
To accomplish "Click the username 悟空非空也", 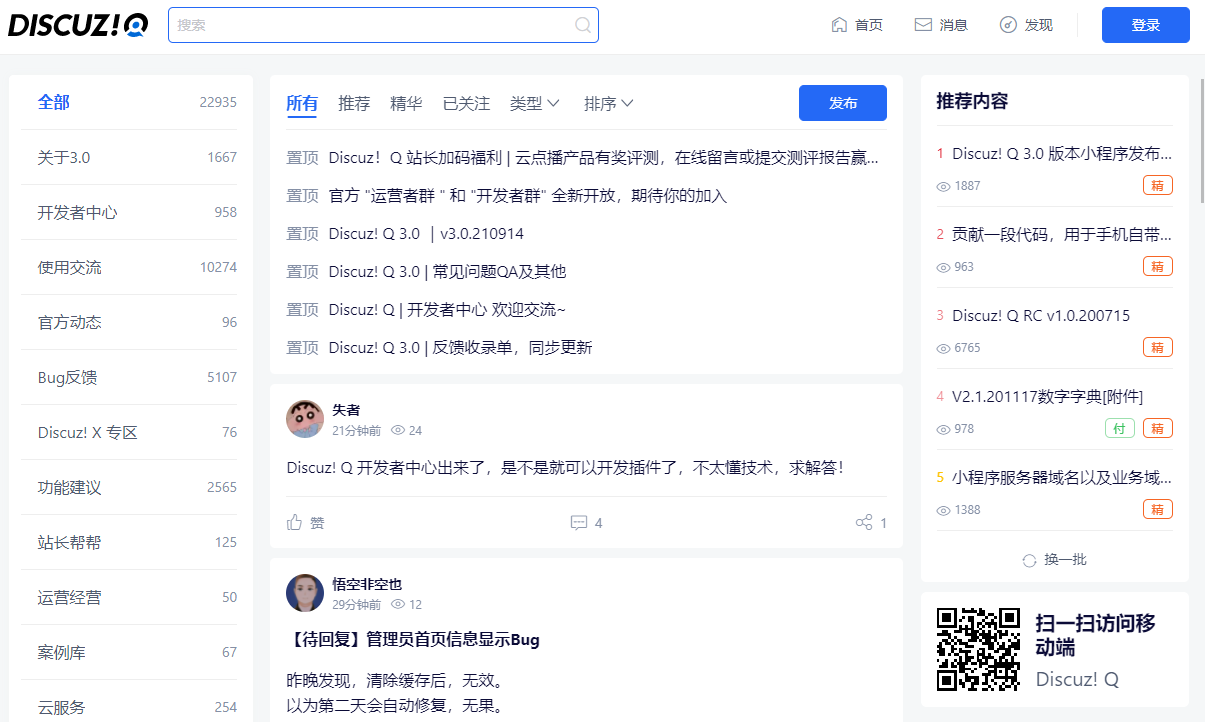I will 367,584.
